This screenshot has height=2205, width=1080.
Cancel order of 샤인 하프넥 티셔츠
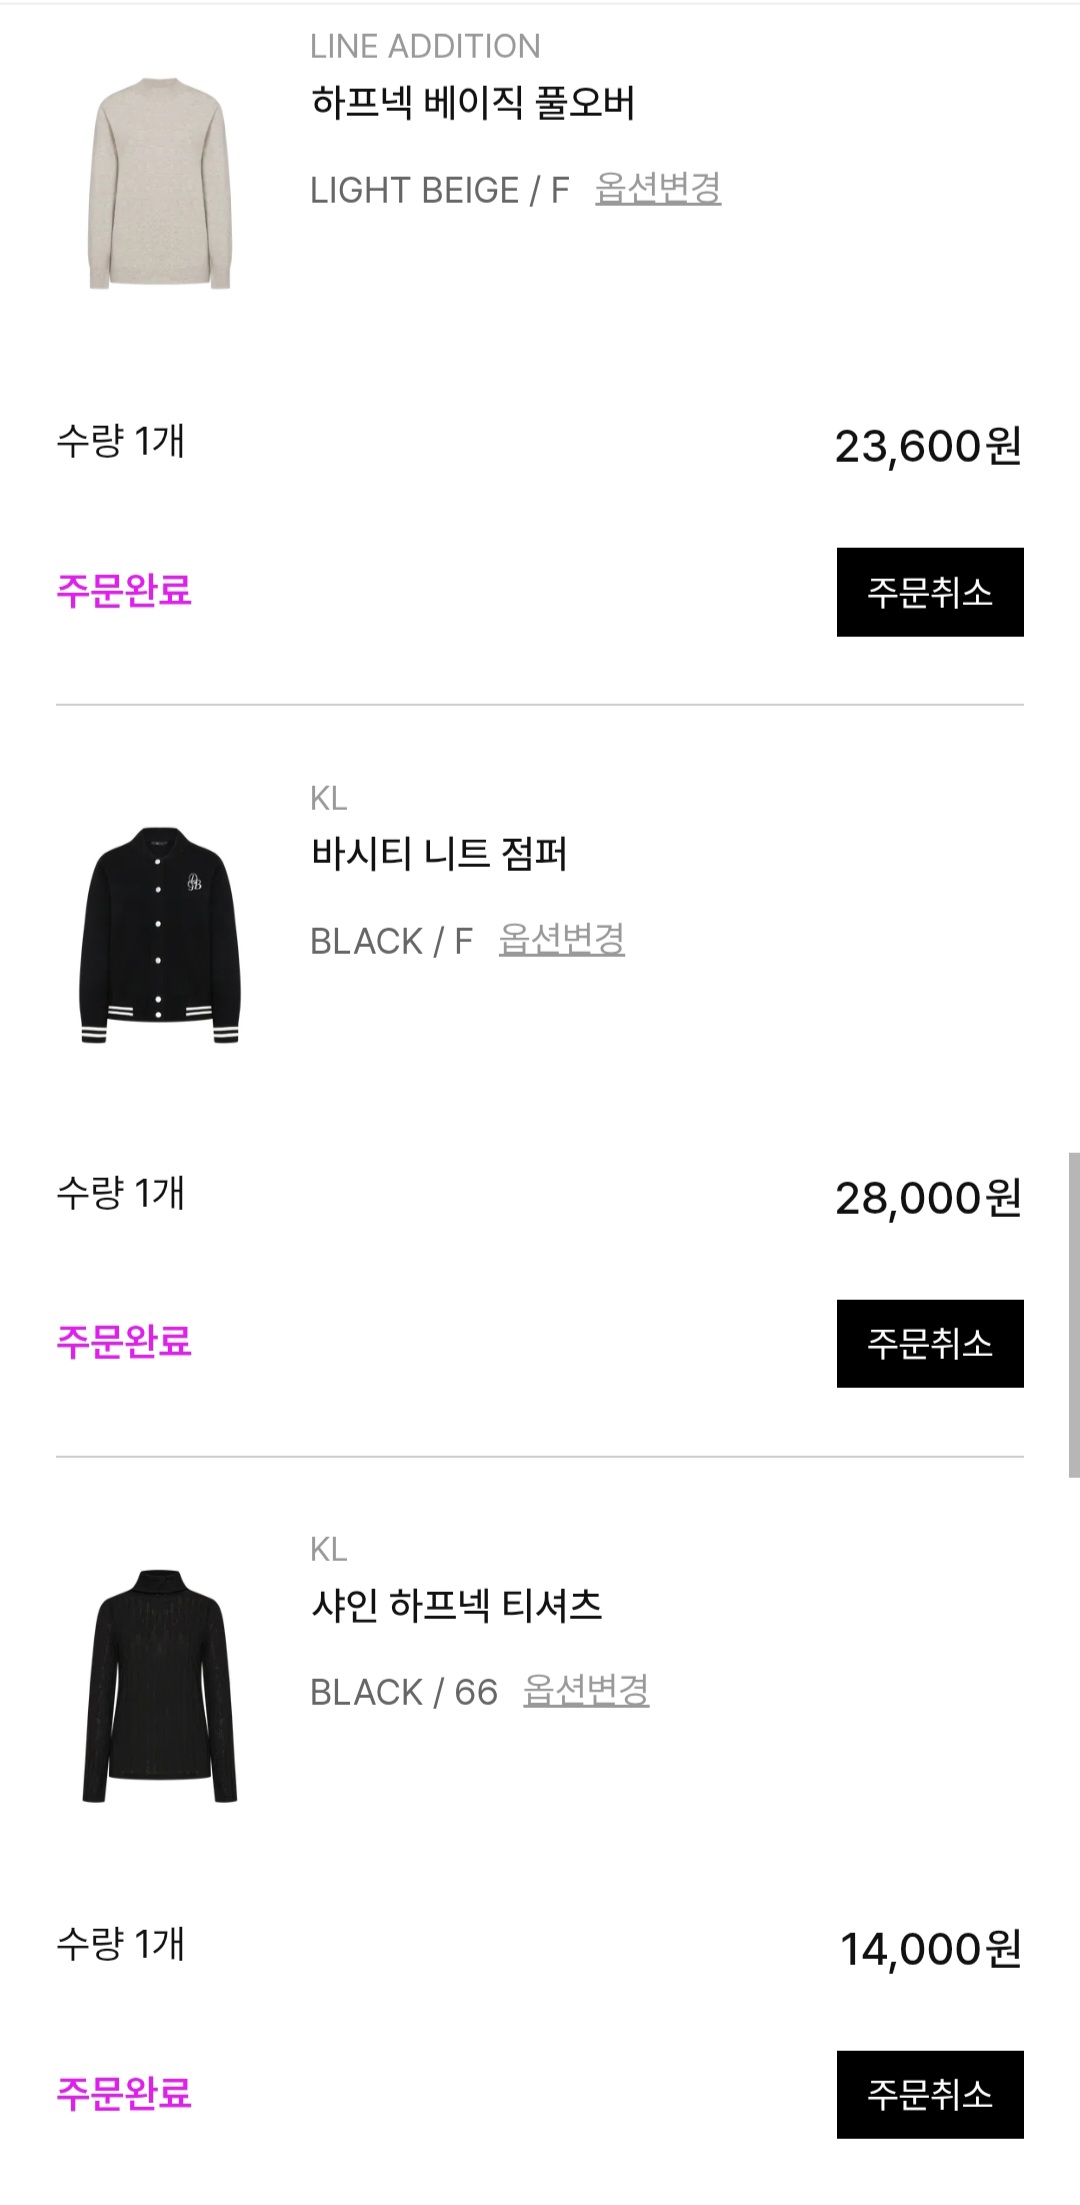click(930, 2094)
